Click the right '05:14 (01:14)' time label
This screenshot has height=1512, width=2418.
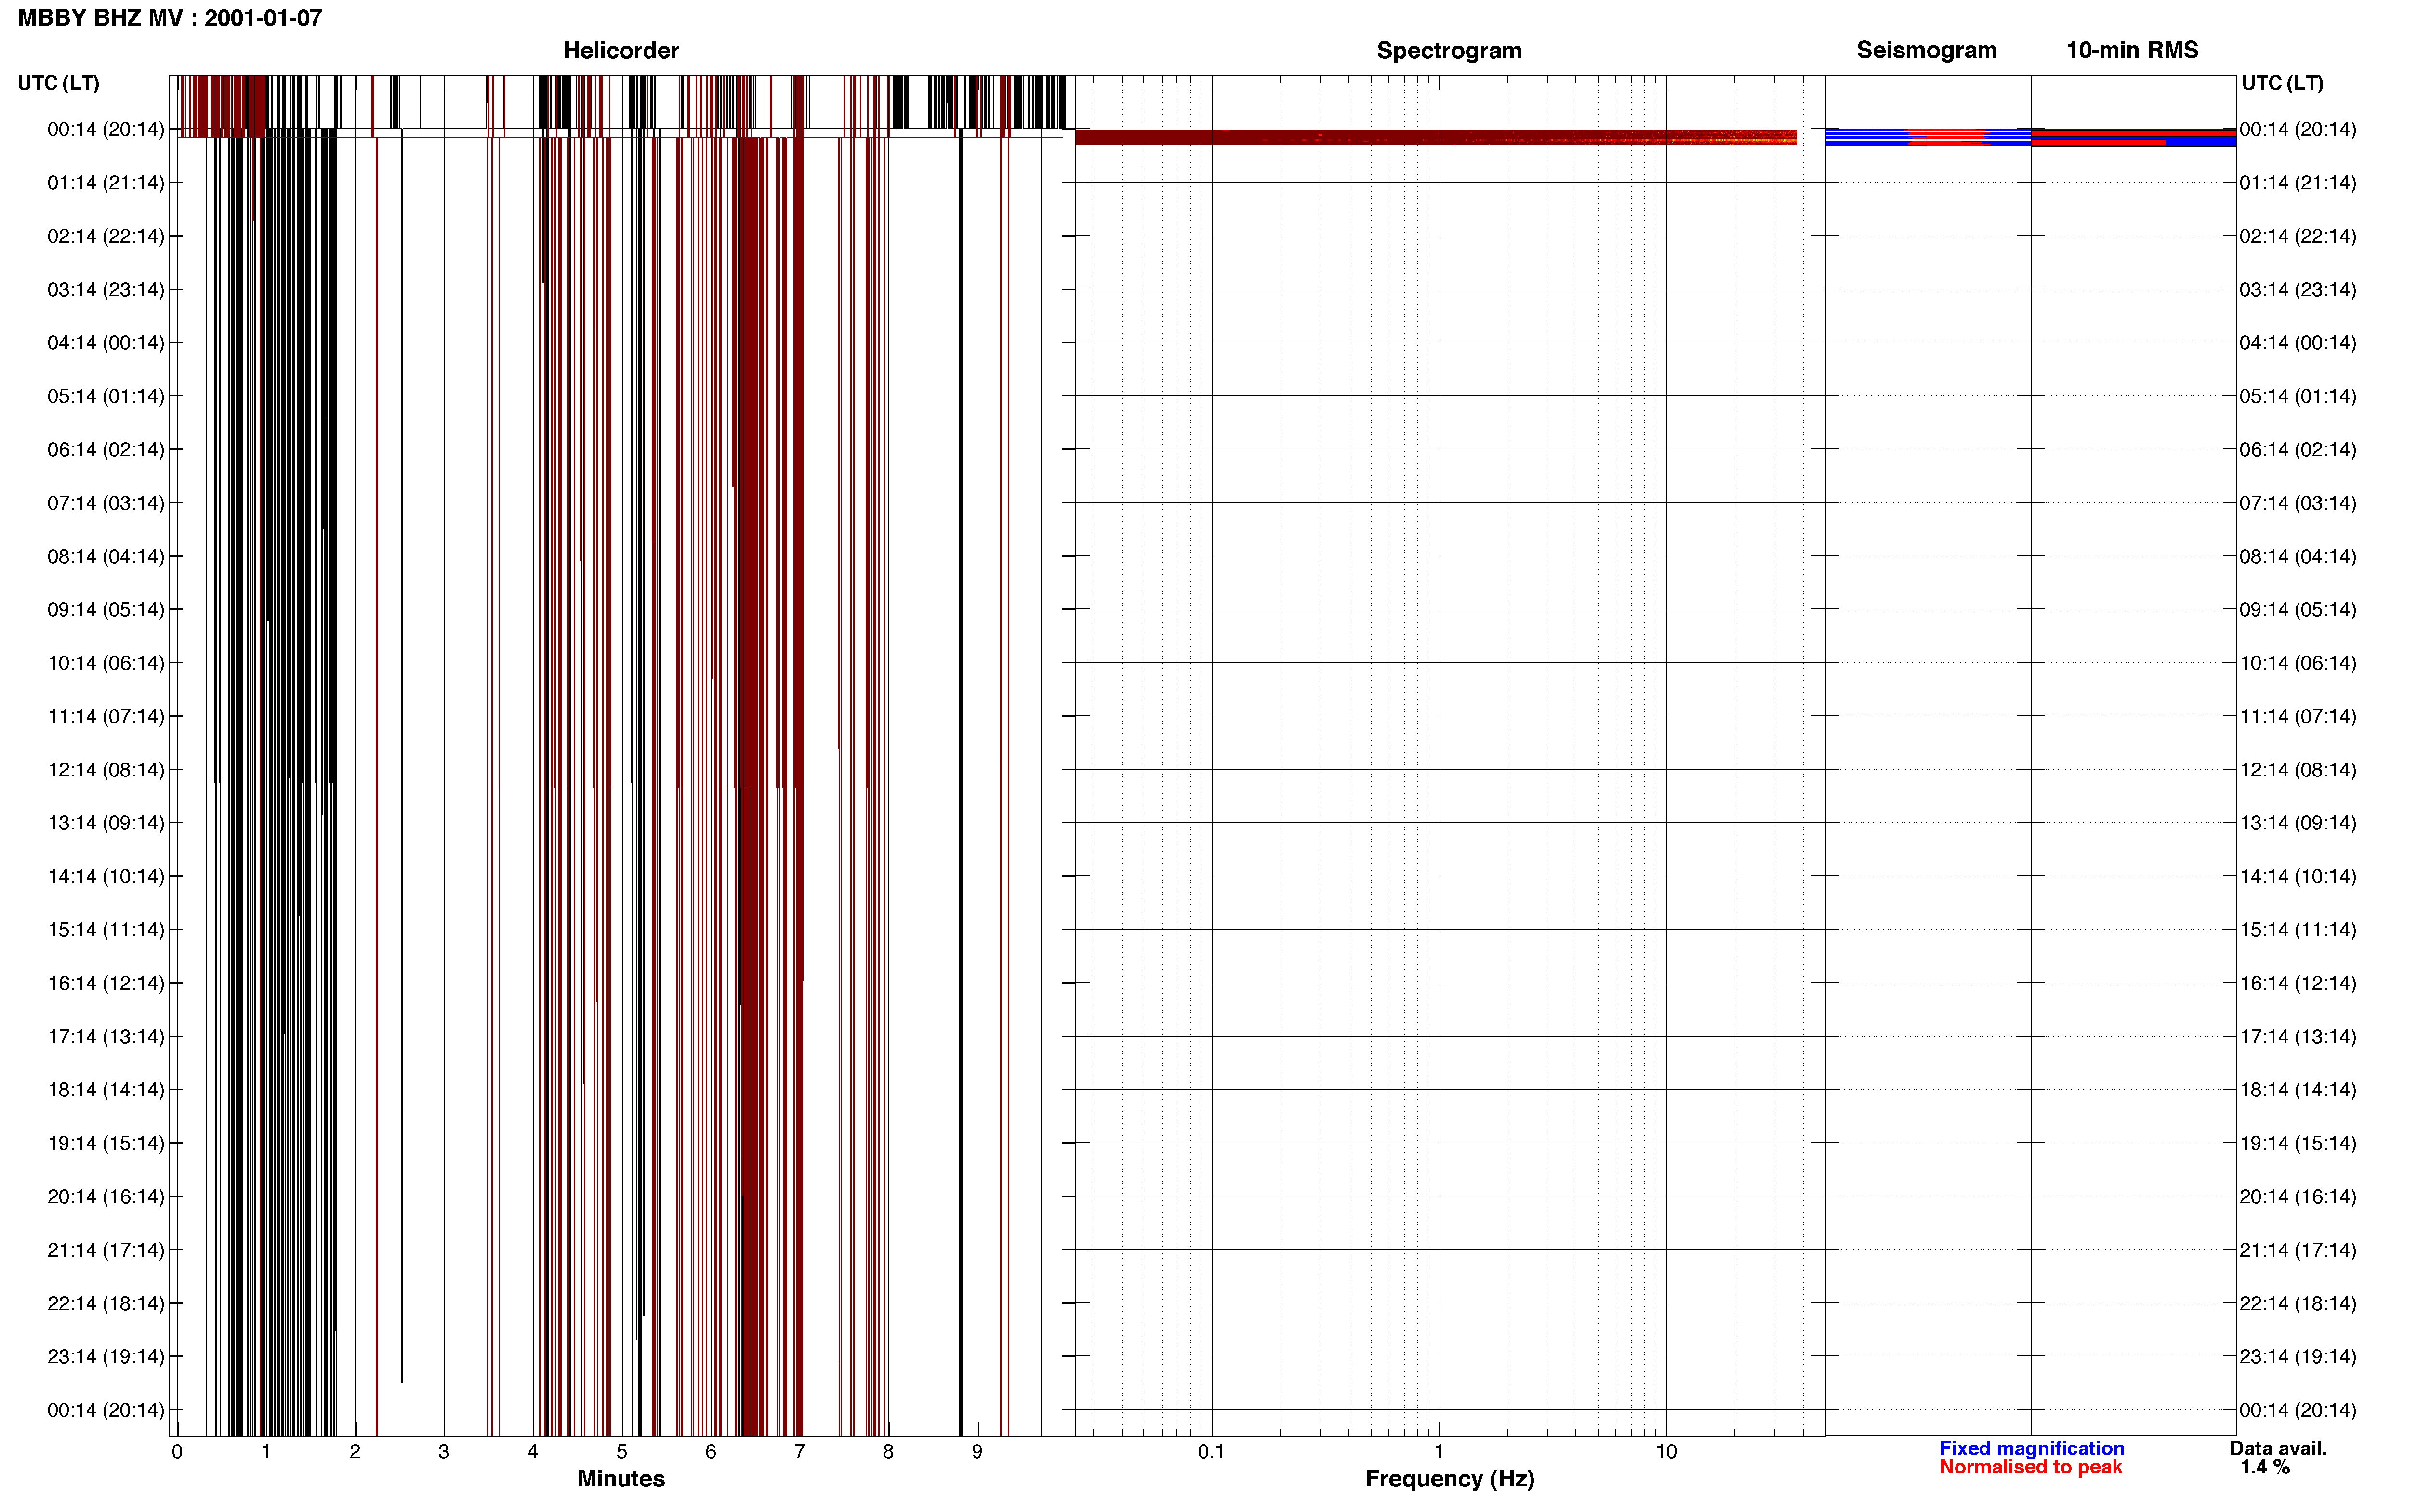click(2298, 396)
